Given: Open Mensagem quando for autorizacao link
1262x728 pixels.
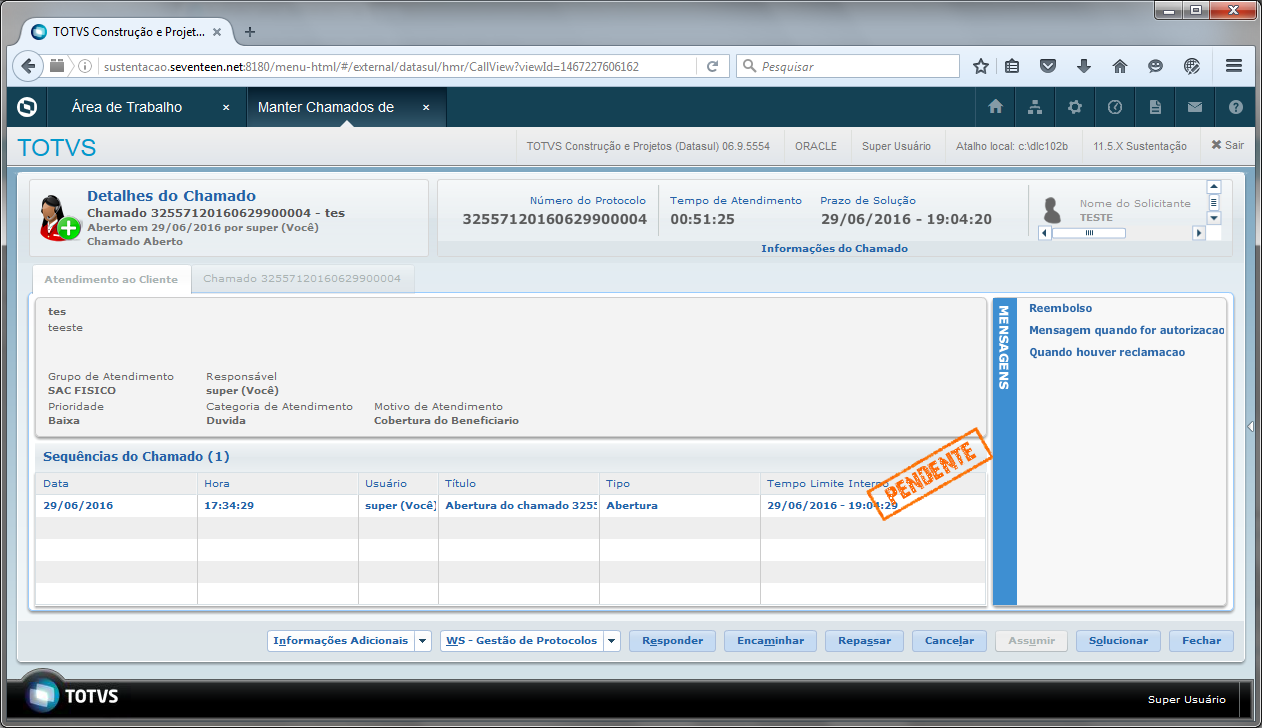Looking at the screenshot, I should click(1127, 330).
